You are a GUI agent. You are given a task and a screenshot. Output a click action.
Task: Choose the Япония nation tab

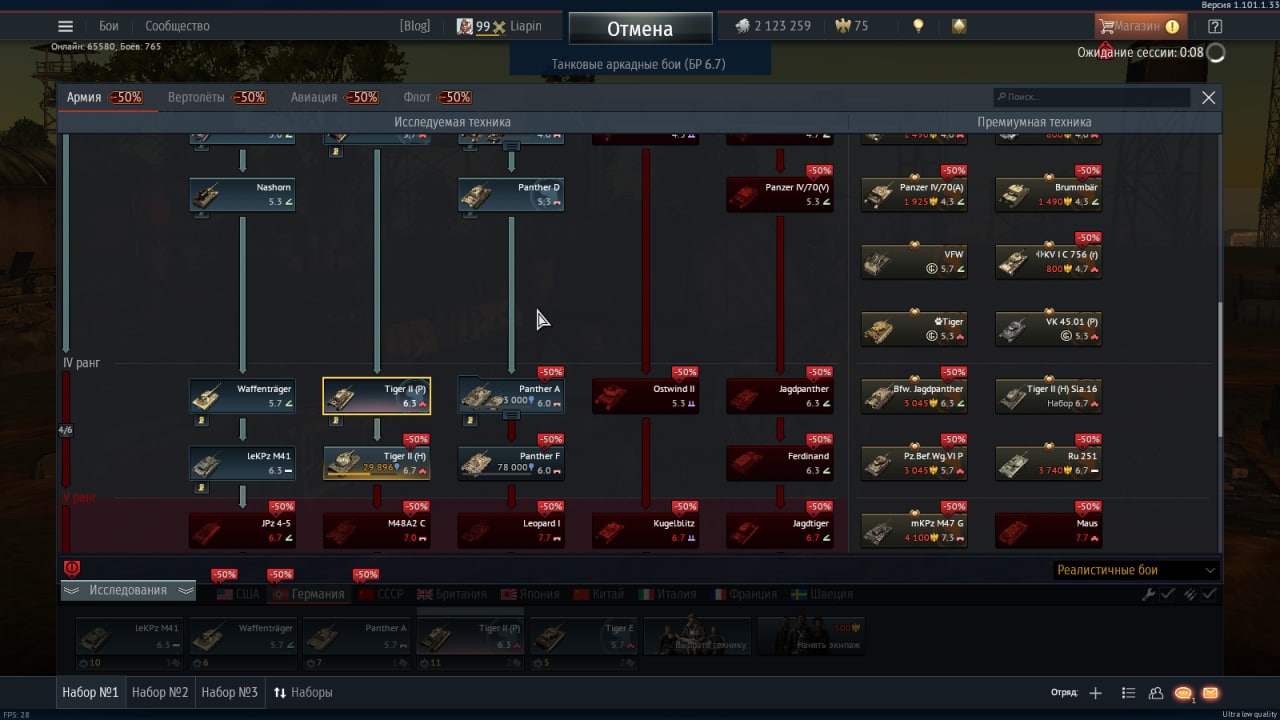(x=530, y=594)
